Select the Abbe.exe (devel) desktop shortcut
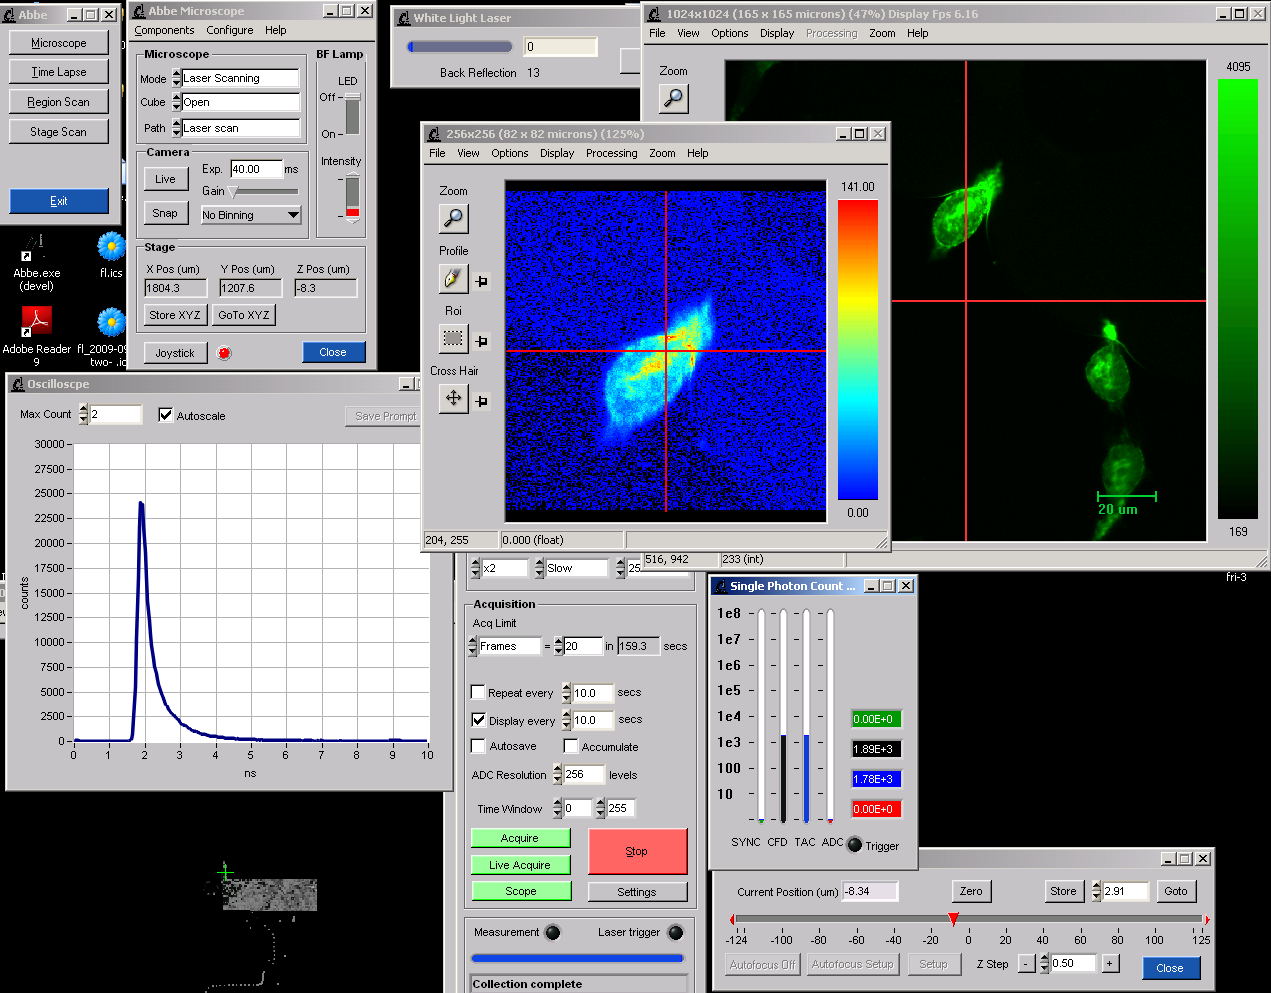This screenshot has height=993, width=1271. pos(36,262)
